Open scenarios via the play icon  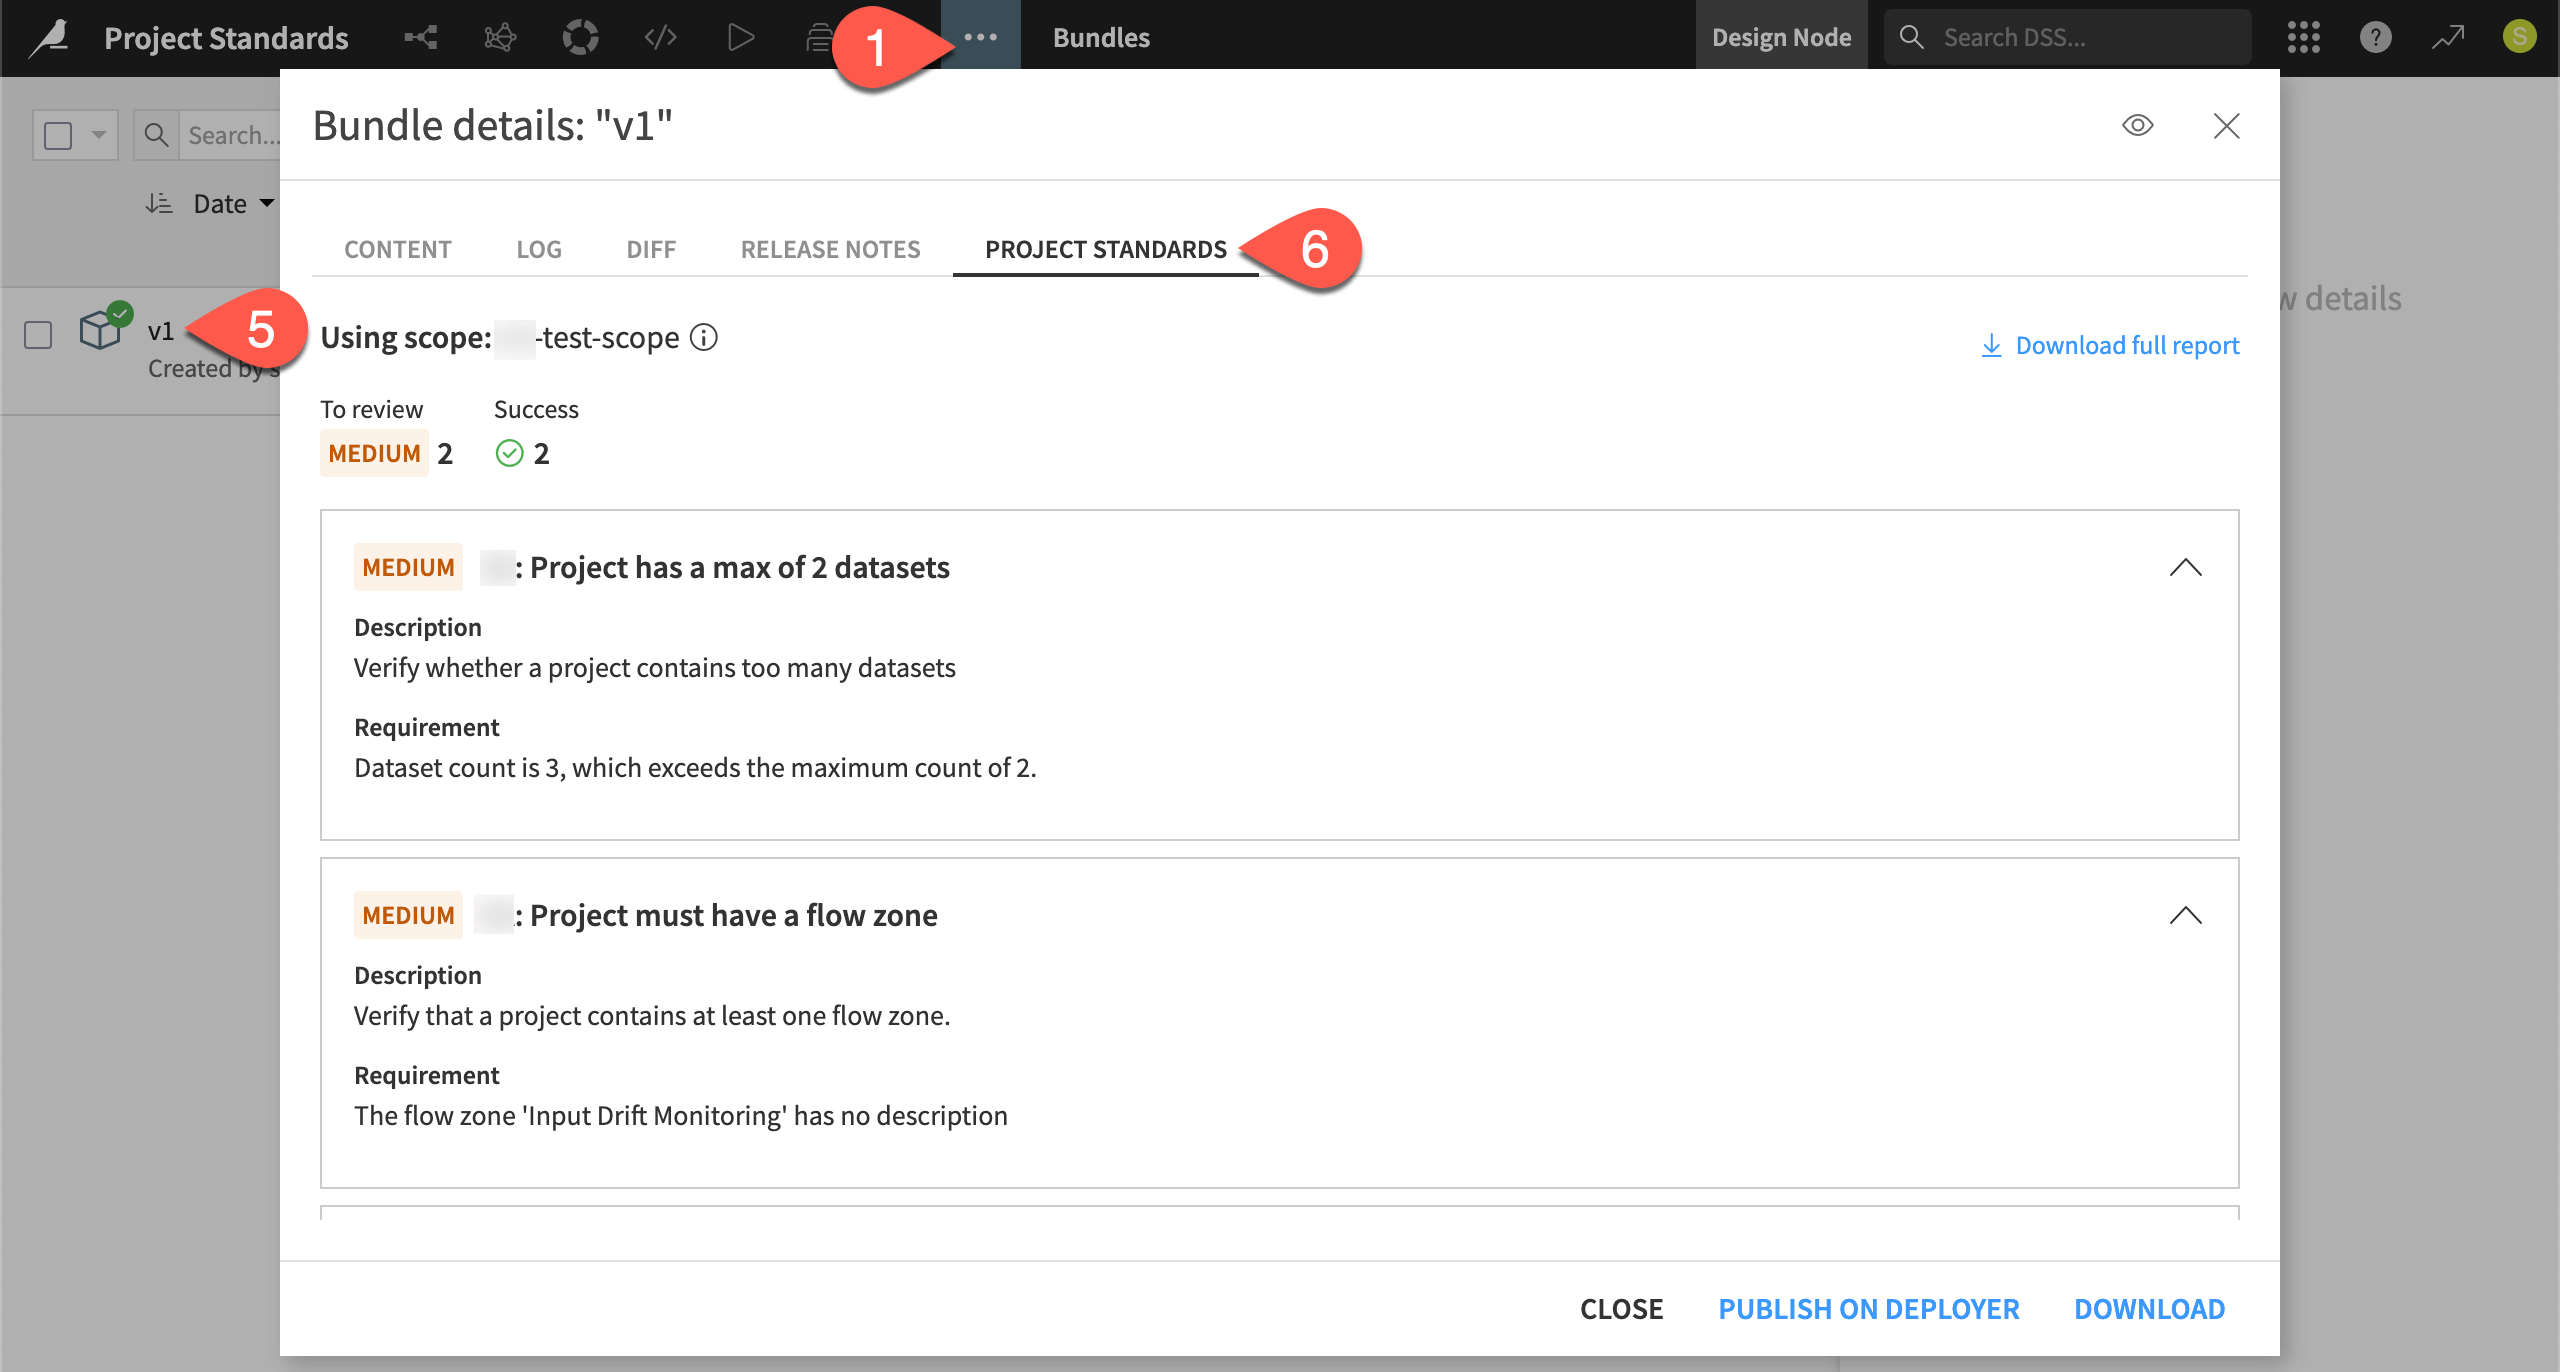pyautogui.click(x=740, y=37)
